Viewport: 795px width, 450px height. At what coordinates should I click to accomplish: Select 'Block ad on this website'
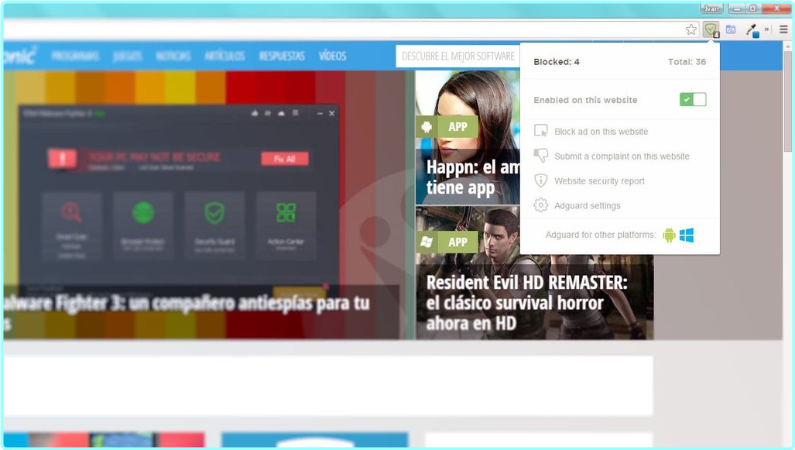coord(601,132)
